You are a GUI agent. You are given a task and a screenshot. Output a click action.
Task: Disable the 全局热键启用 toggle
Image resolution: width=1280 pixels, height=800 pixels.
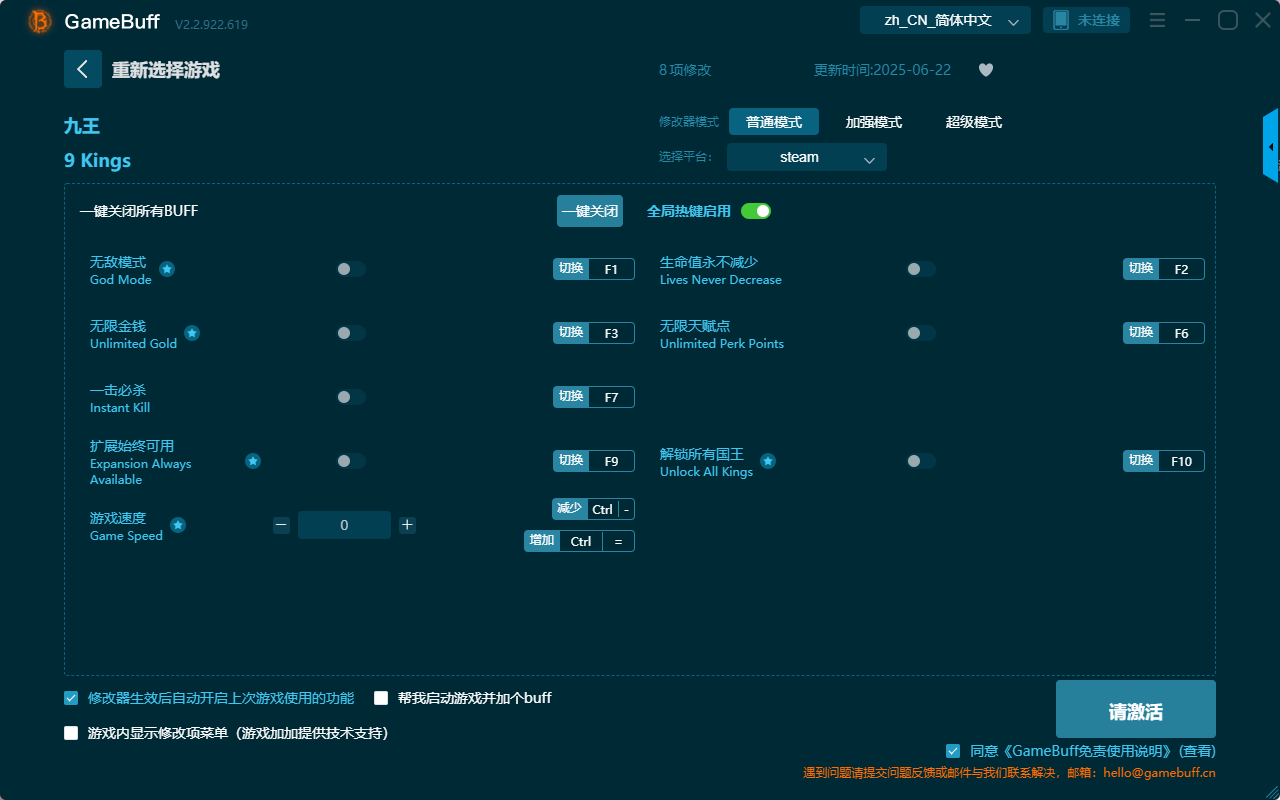[757, 211]
